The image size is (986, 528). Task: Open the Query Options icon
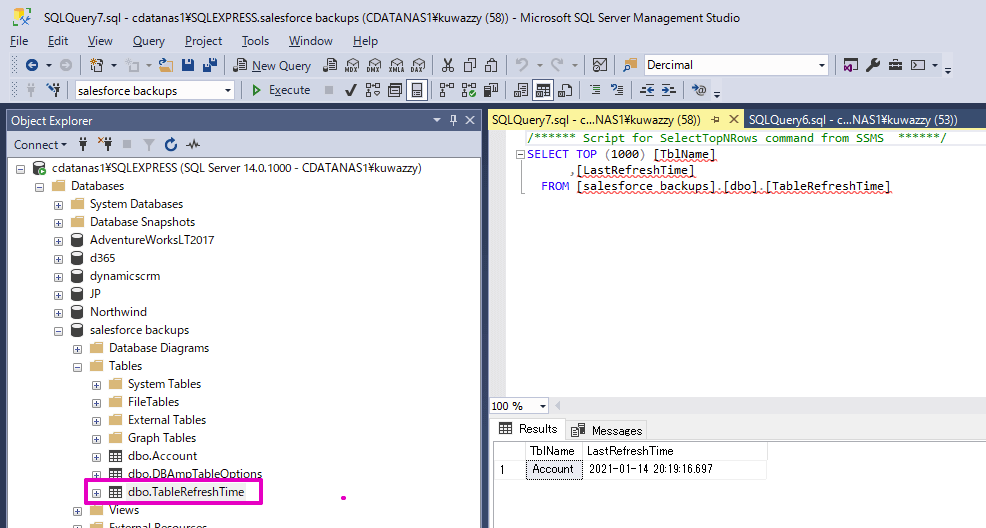click(395, 91)
